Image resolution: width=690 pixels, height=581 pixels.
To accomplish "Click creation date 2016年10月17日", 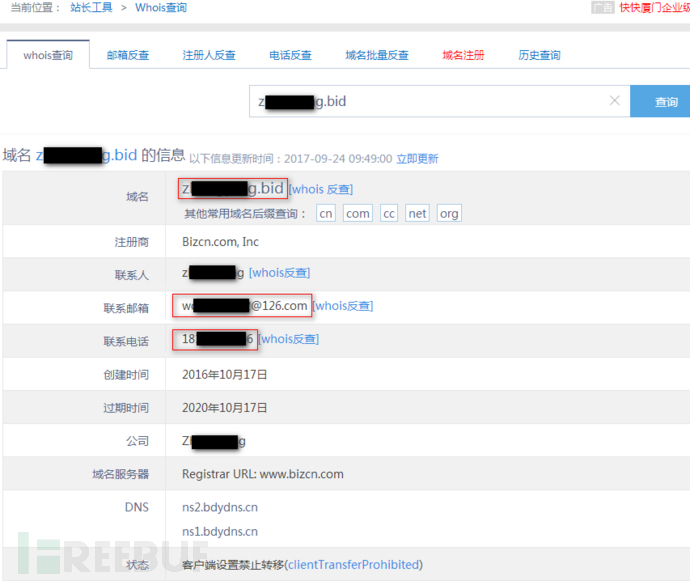I will tap(224, 375).
